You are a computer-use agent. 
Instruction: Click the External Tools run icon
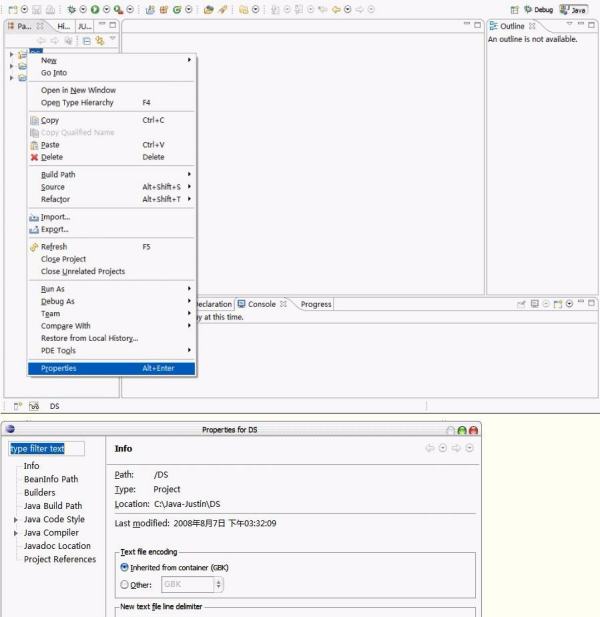click(118, 9)
